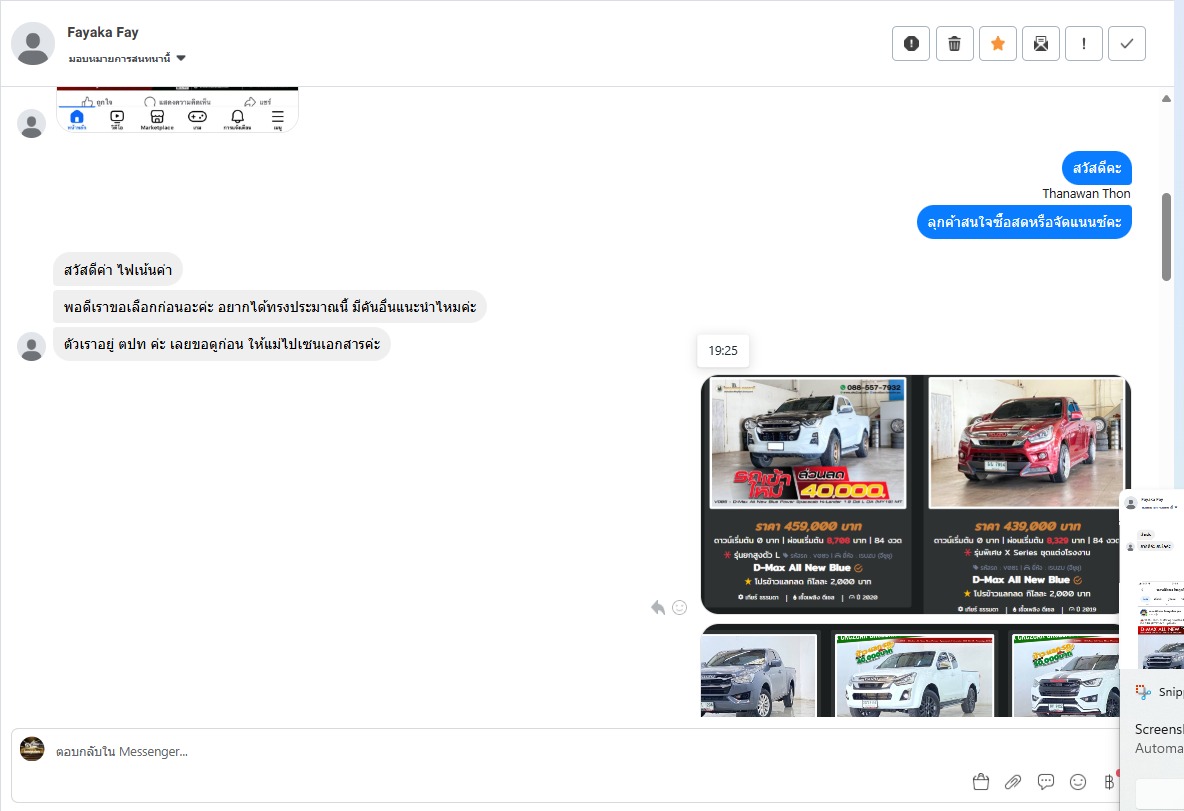Open Fayaka Fay's profile name
1184x811 pixels.
coord(103,32)
